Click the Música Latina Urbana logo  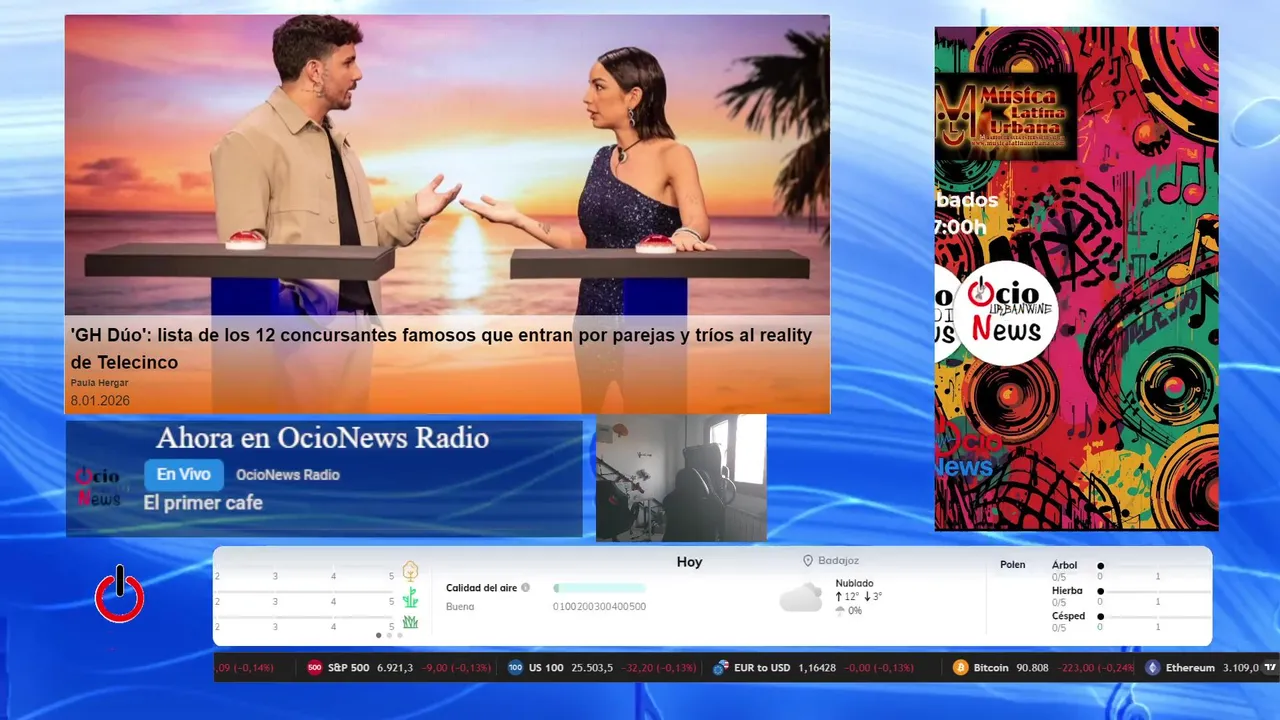pyautogui.click(x=1006, y=117)
